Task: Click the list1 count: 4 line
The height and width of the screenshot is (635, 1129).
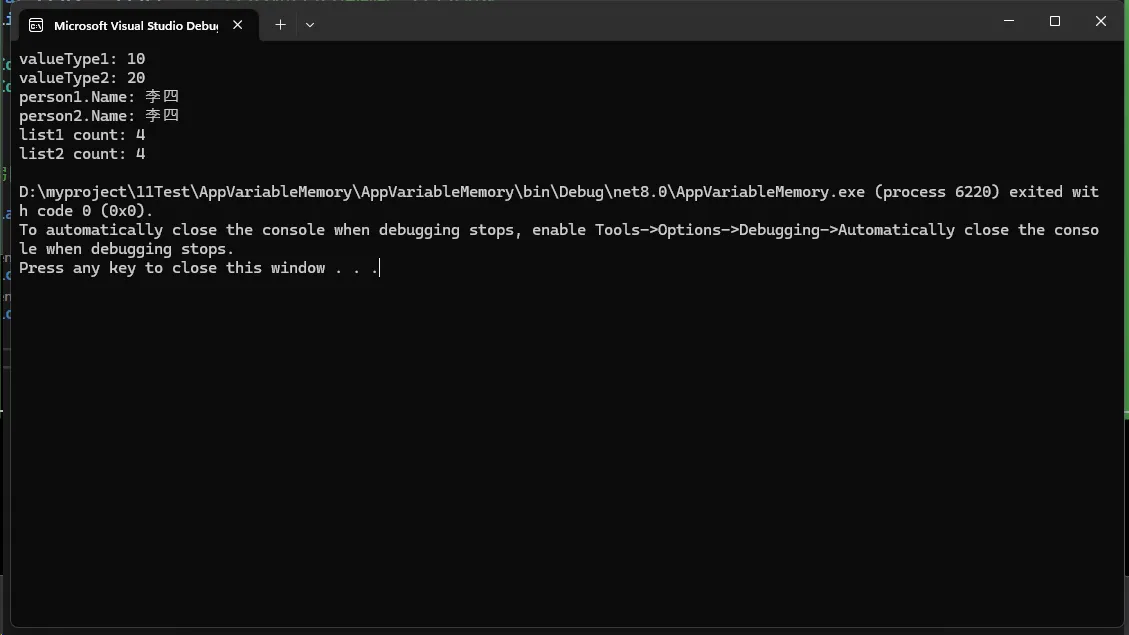Action: point(82,135)
